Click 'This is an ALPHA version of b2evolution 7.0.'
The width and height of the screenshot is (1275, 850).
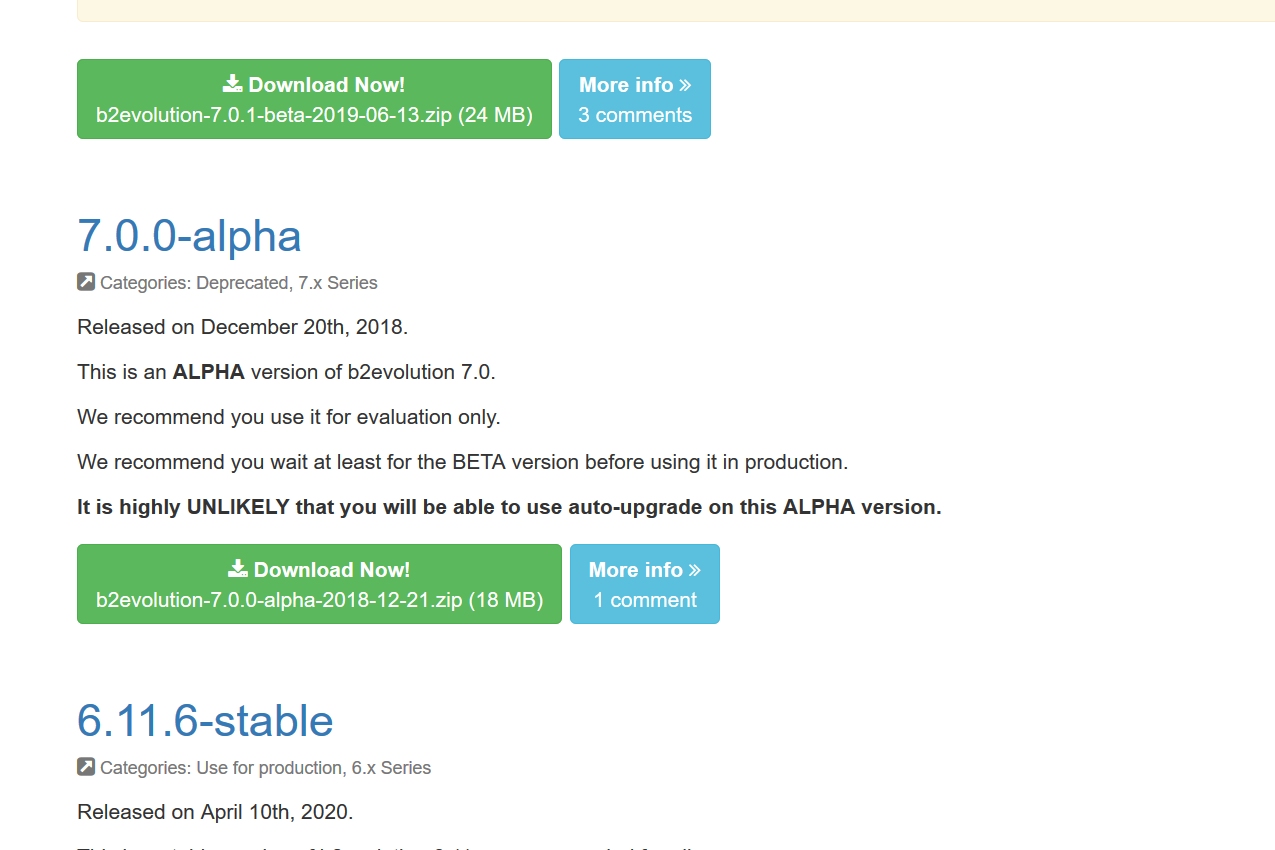[286, 372]
